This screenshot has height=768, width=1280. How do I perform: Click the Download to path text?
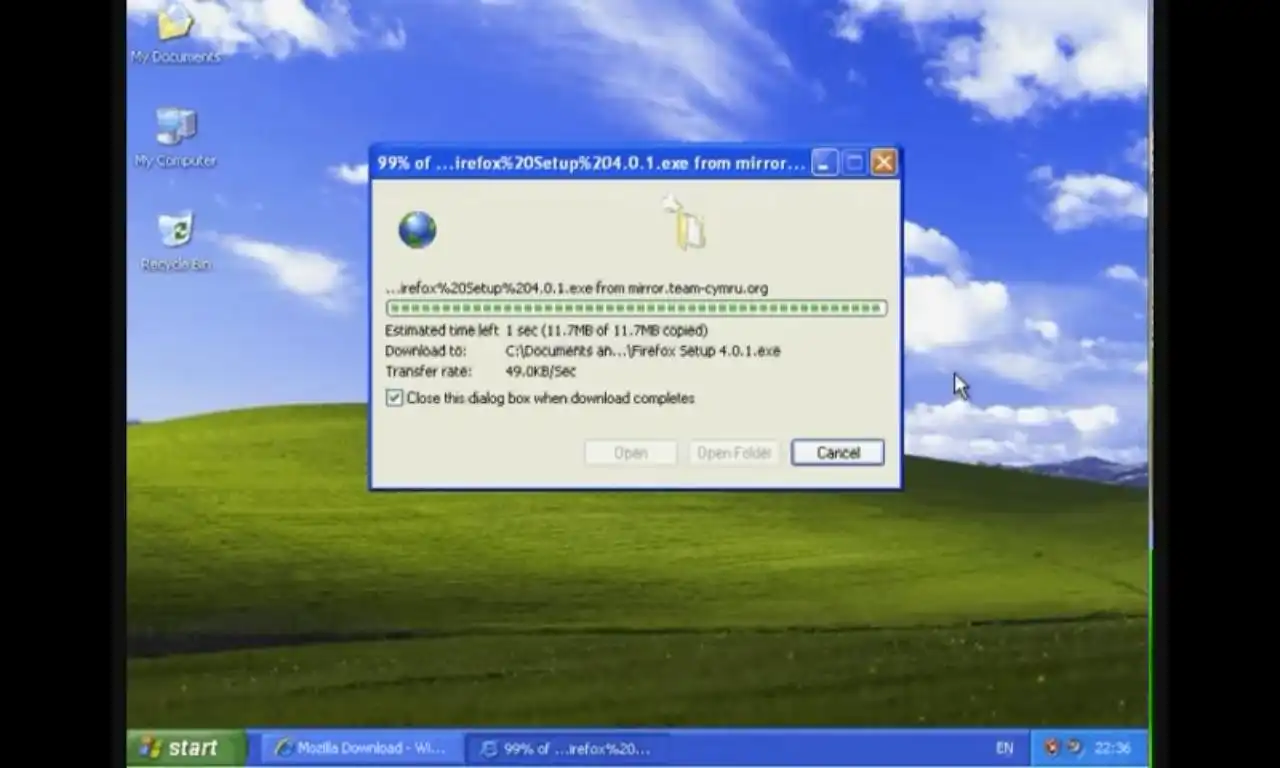pyautogui.click(x=643, y=351)
